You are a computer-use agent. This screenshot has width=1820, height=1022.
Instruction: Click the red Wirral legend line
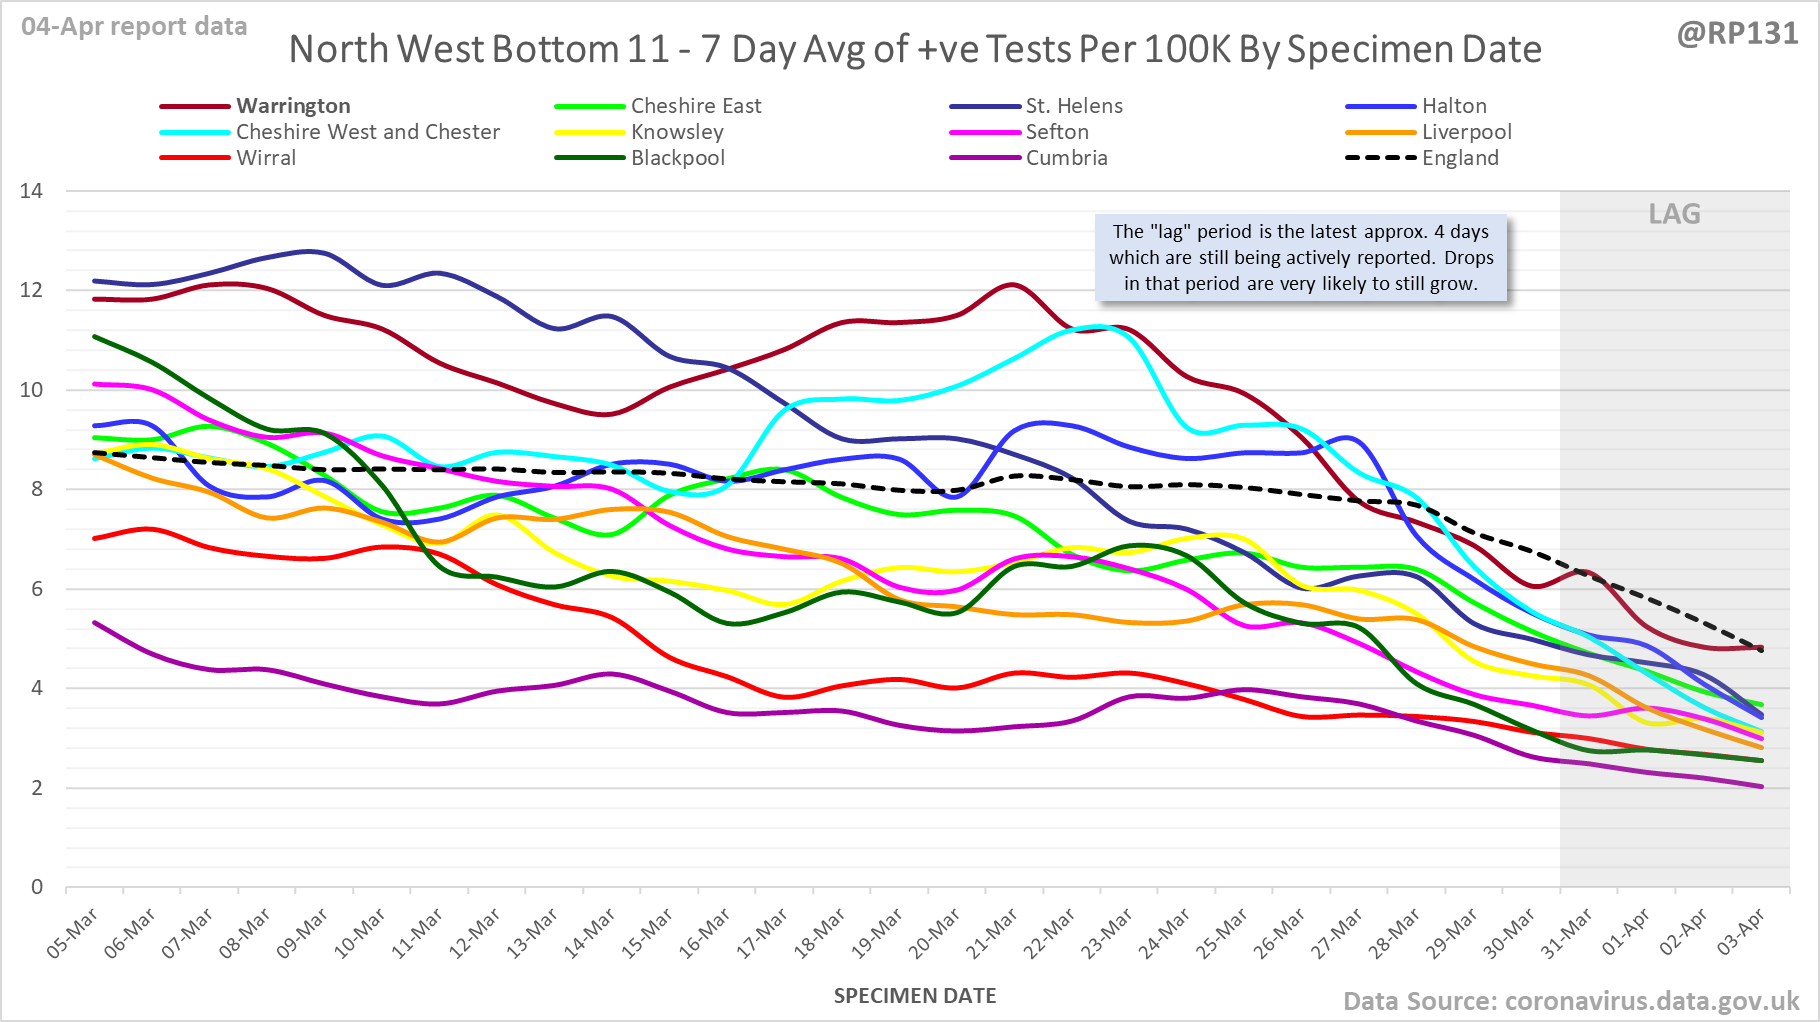[195, 158]
